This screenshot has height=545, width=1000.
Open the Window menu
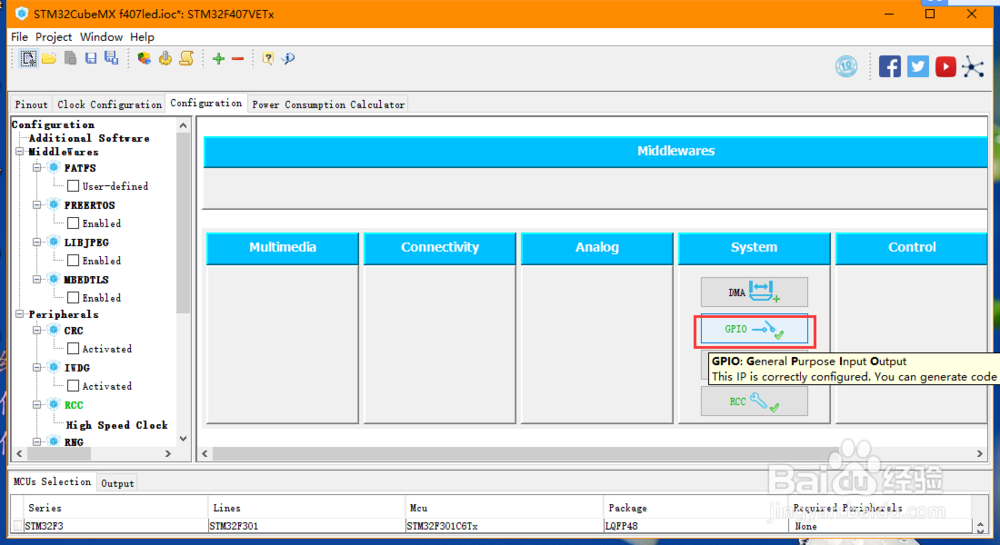[x=101, y=37]
